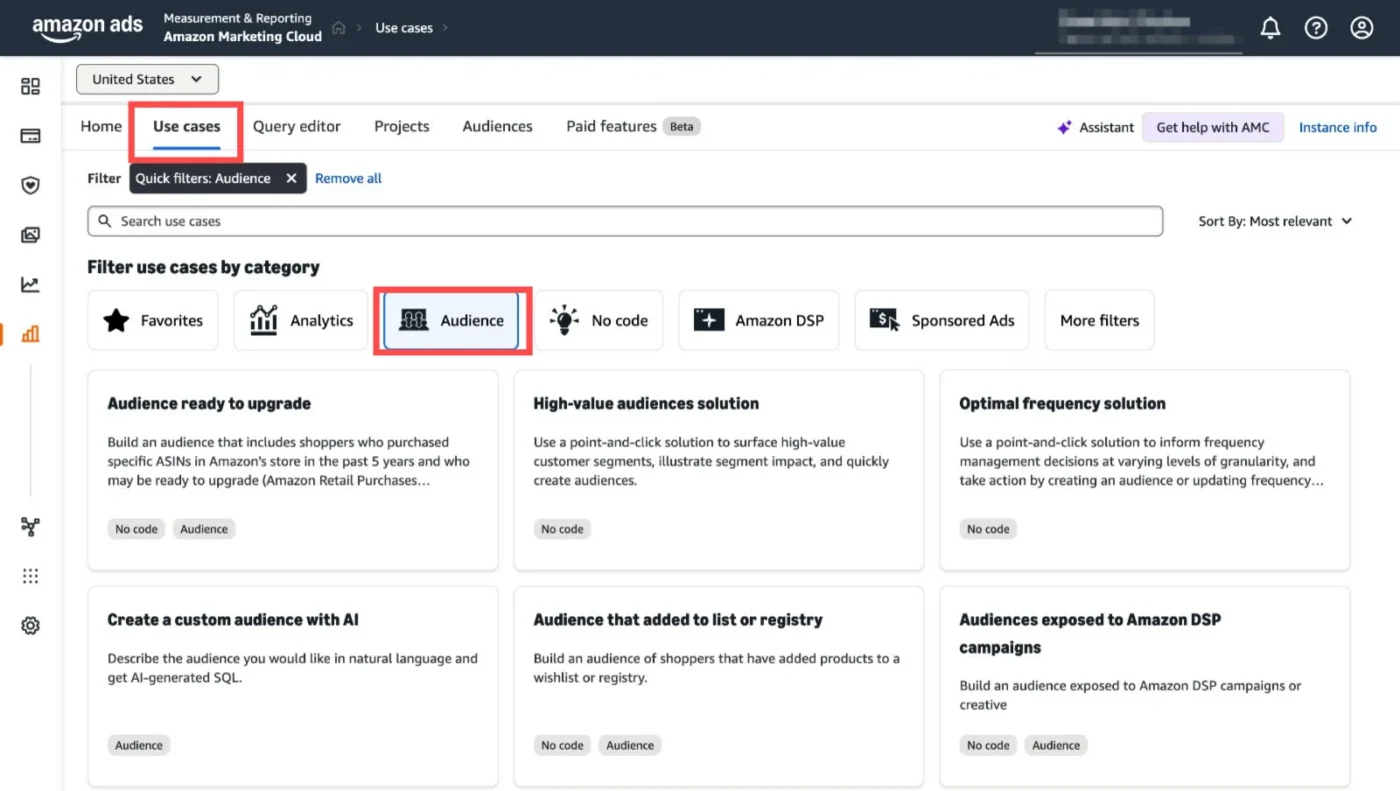Click the Search use cases field
Viewport: 1400px width, 791px height.
coord(625,221)
